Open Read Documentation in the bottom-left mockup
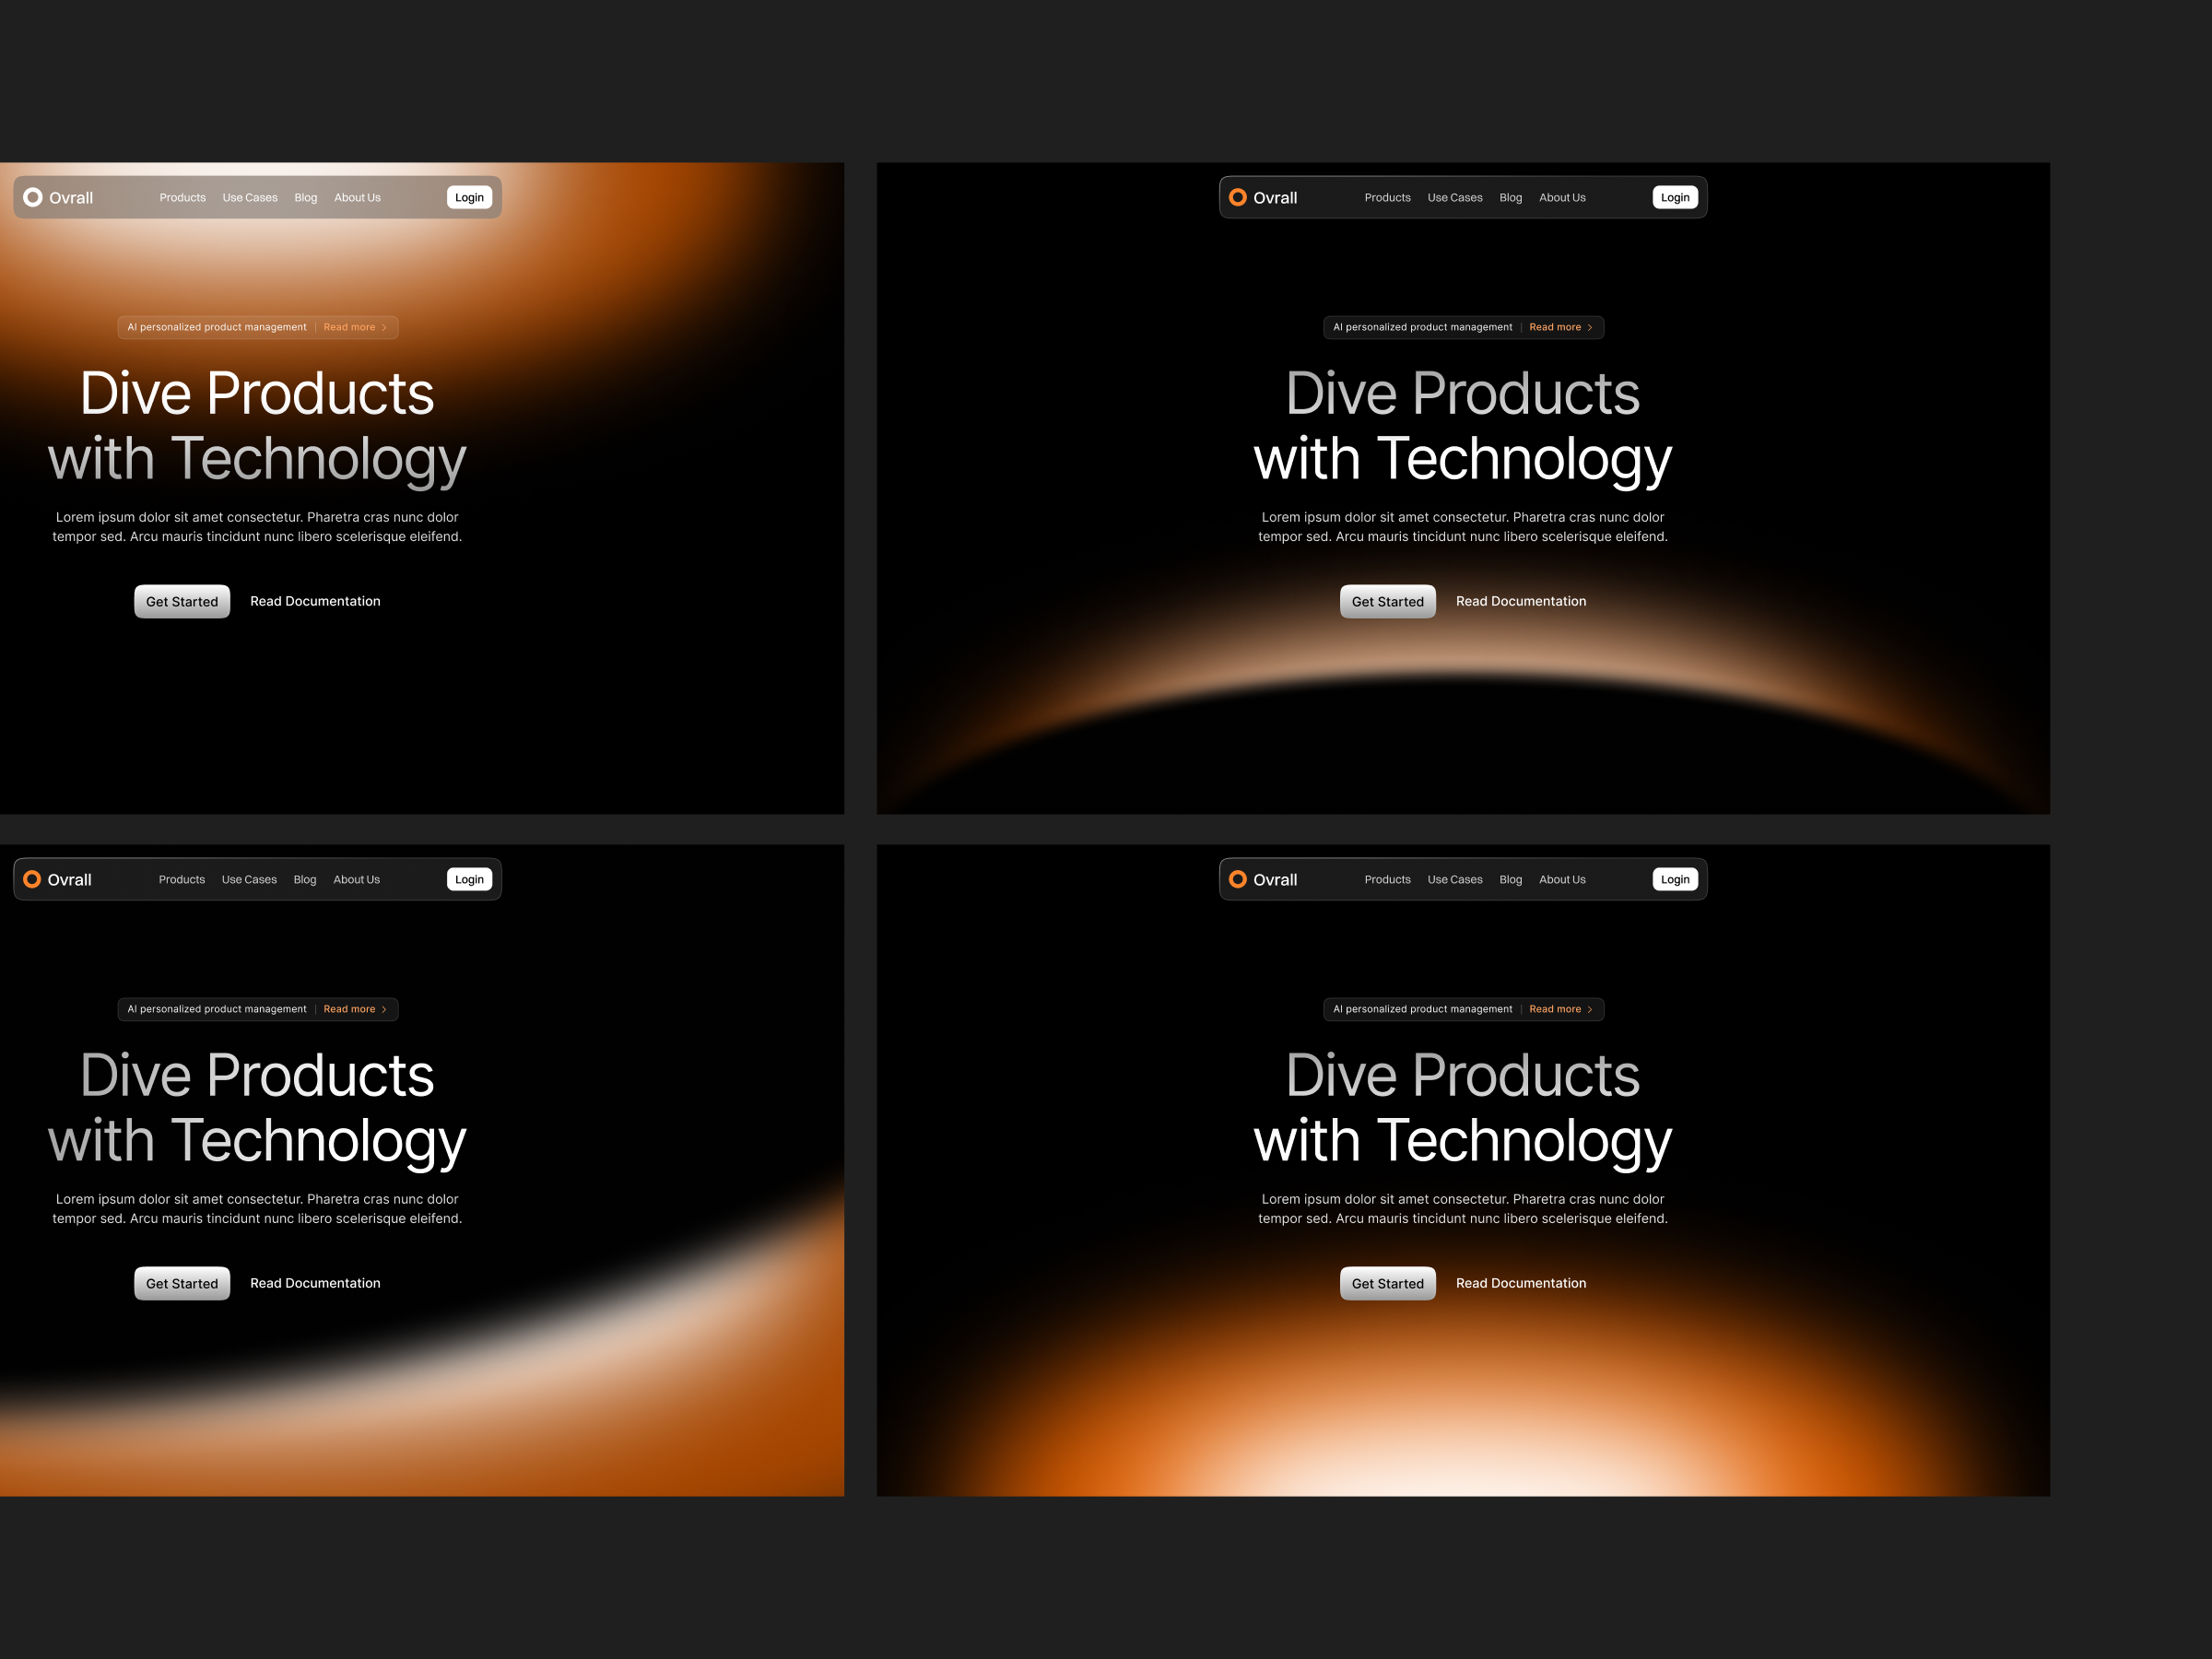 (x=315, y=1283)
